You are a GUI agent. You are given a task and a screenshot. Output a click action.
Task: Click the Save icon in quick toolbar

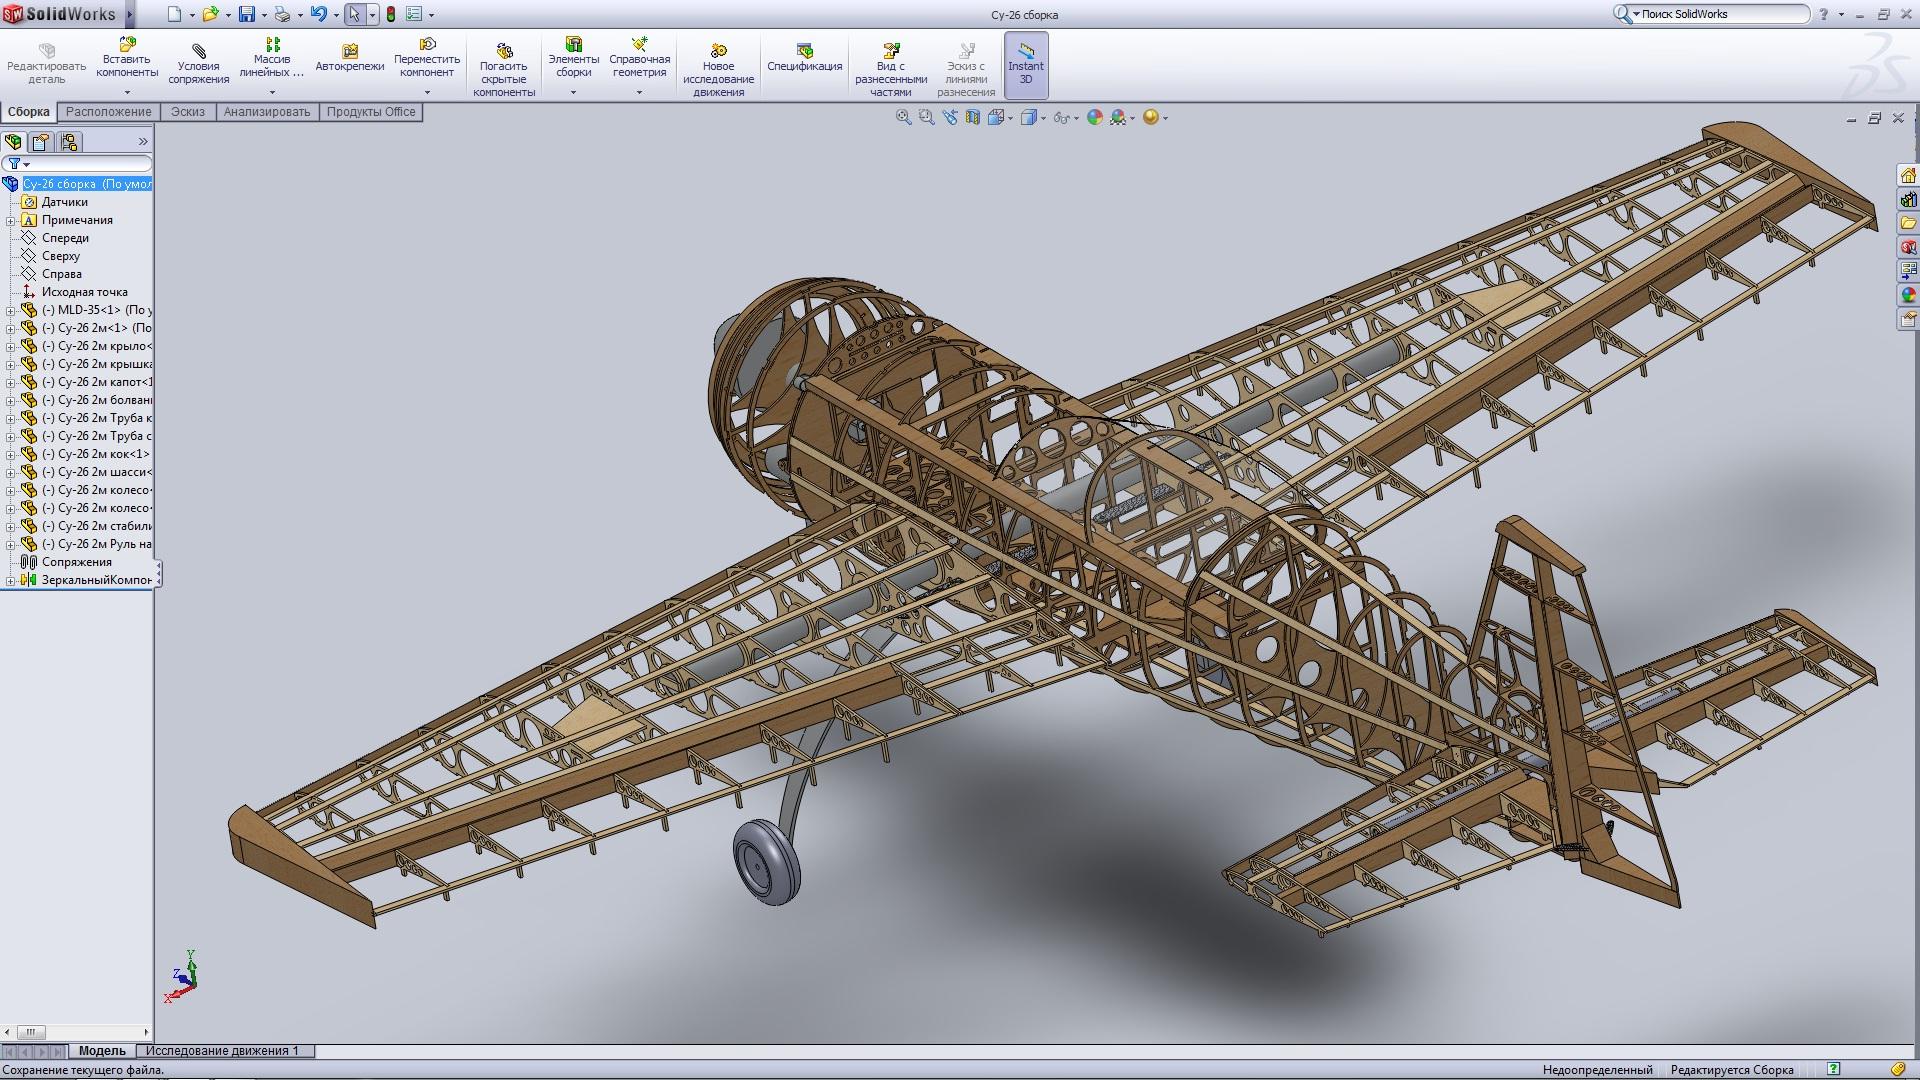click(x=246, y=14)
